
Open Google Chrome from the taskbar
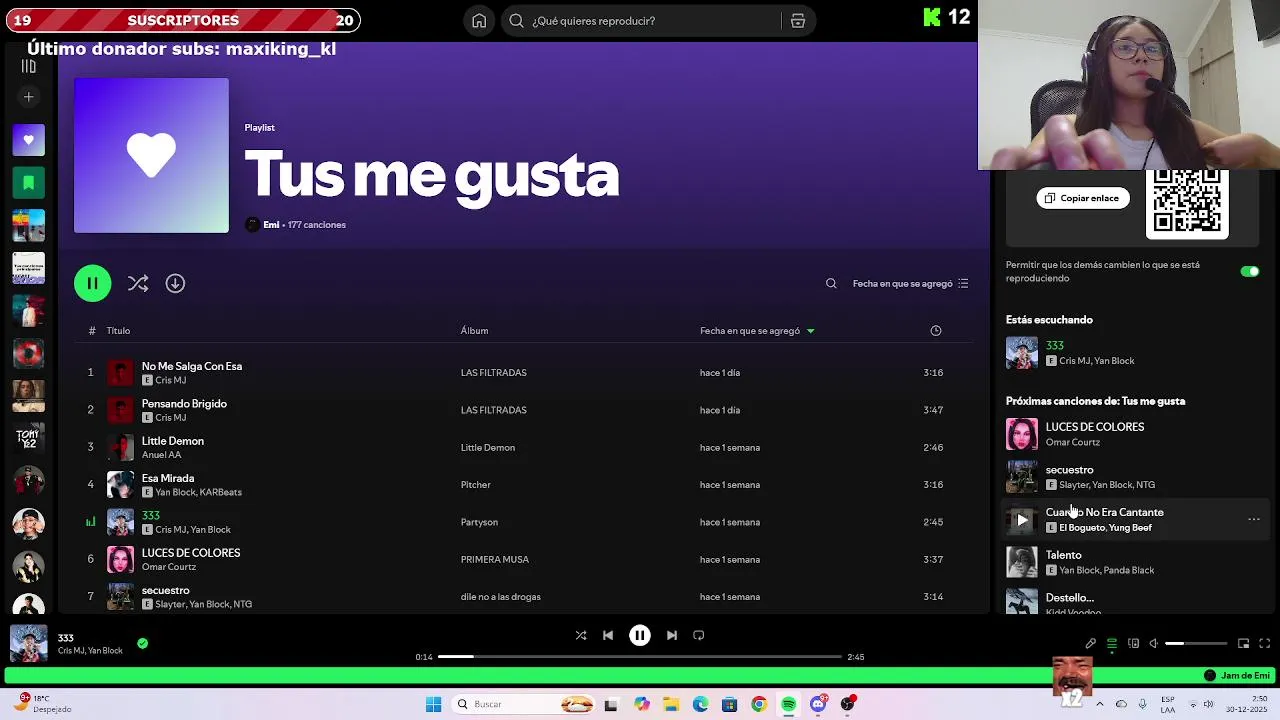pos(759,705)
